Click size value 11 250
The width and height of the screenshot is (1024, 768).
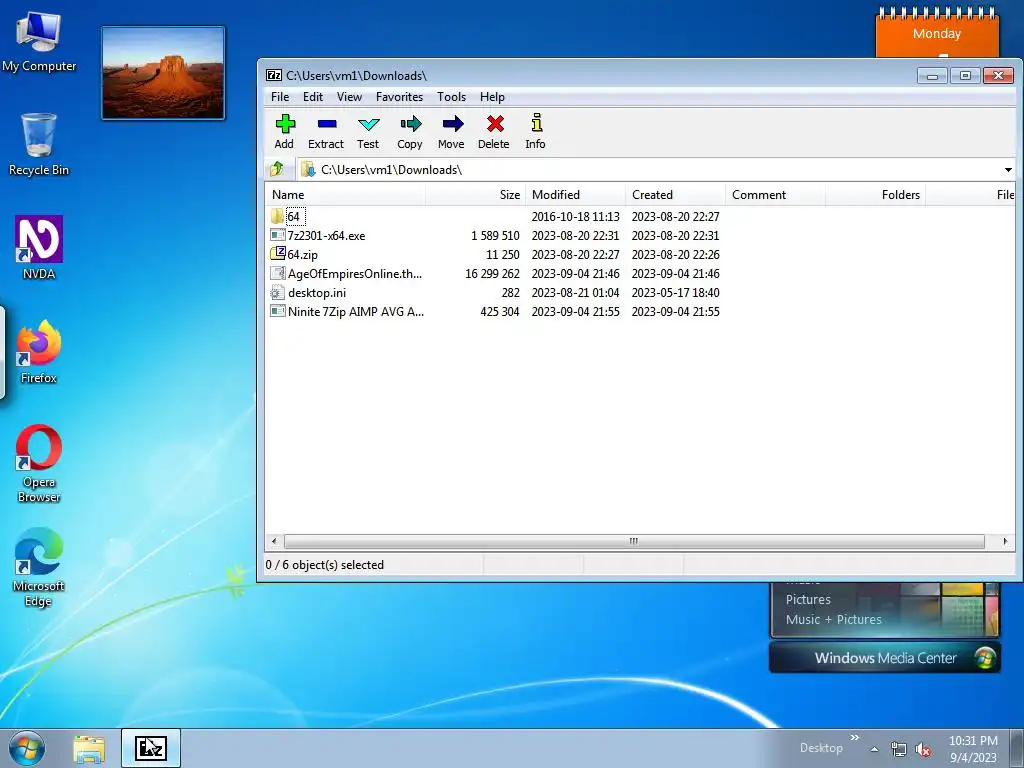503,254
